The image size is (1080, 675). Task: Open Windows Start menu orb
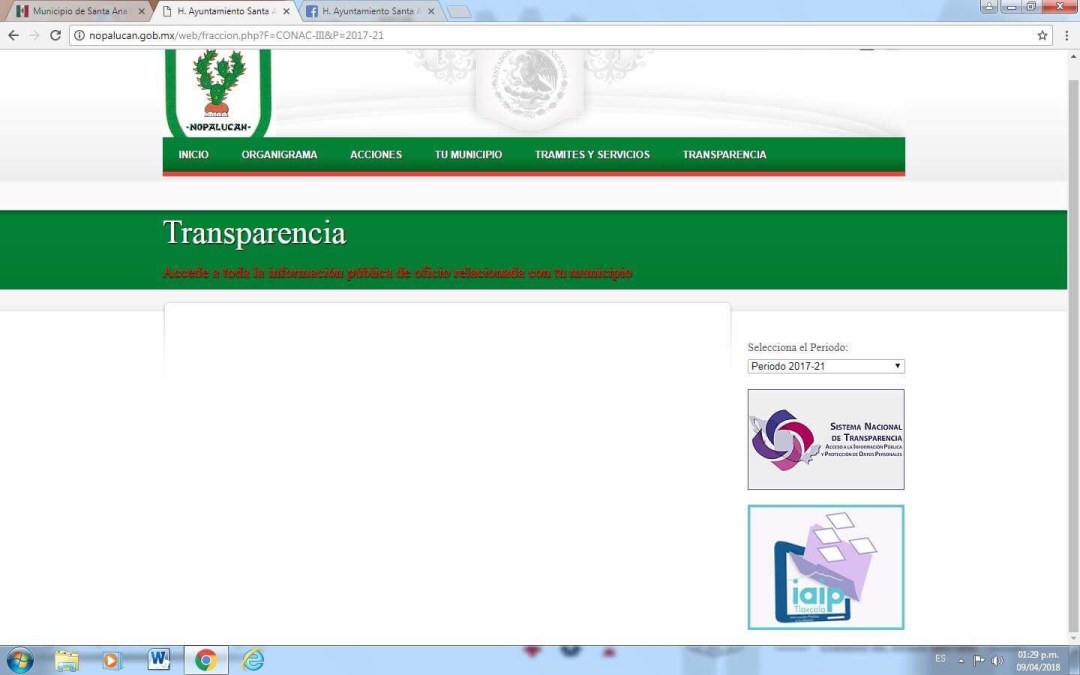pos(19,660)
